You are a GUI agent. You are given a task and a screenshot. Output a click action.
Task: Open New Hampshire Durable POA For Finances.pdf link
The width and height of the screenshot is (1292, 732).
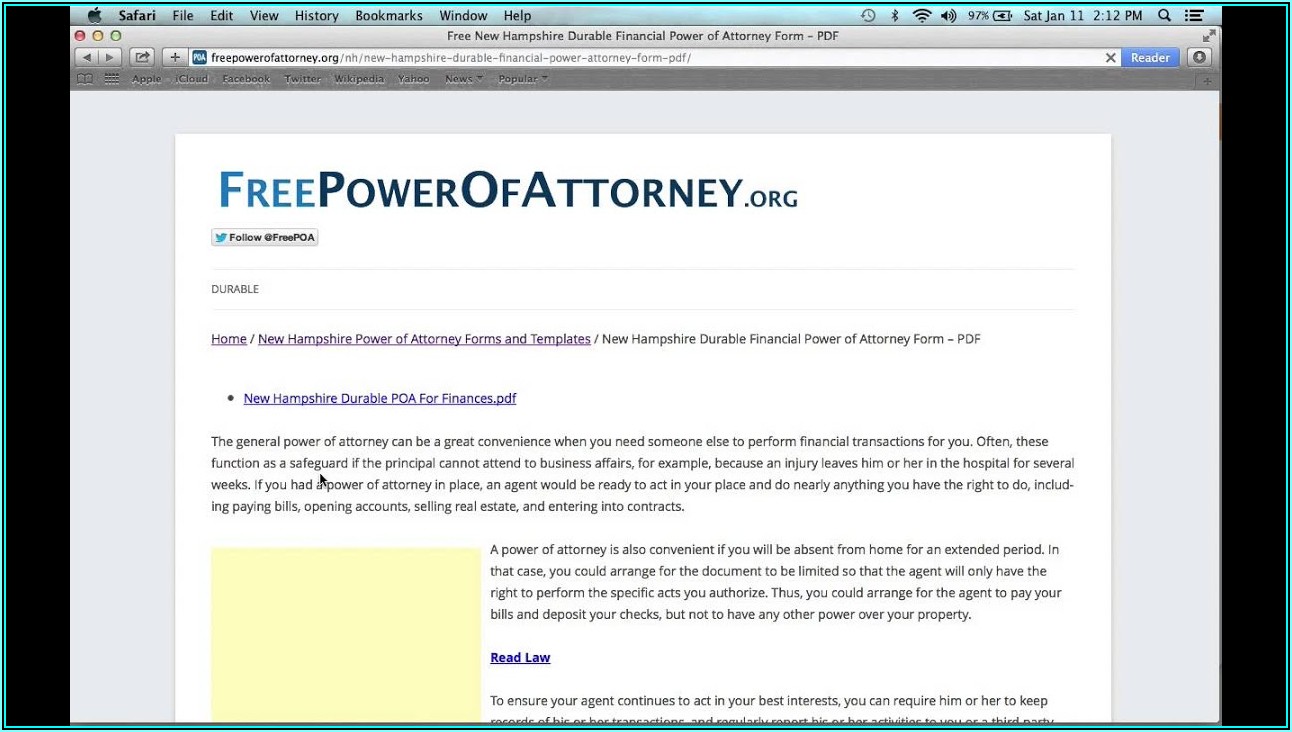[380, 398]
